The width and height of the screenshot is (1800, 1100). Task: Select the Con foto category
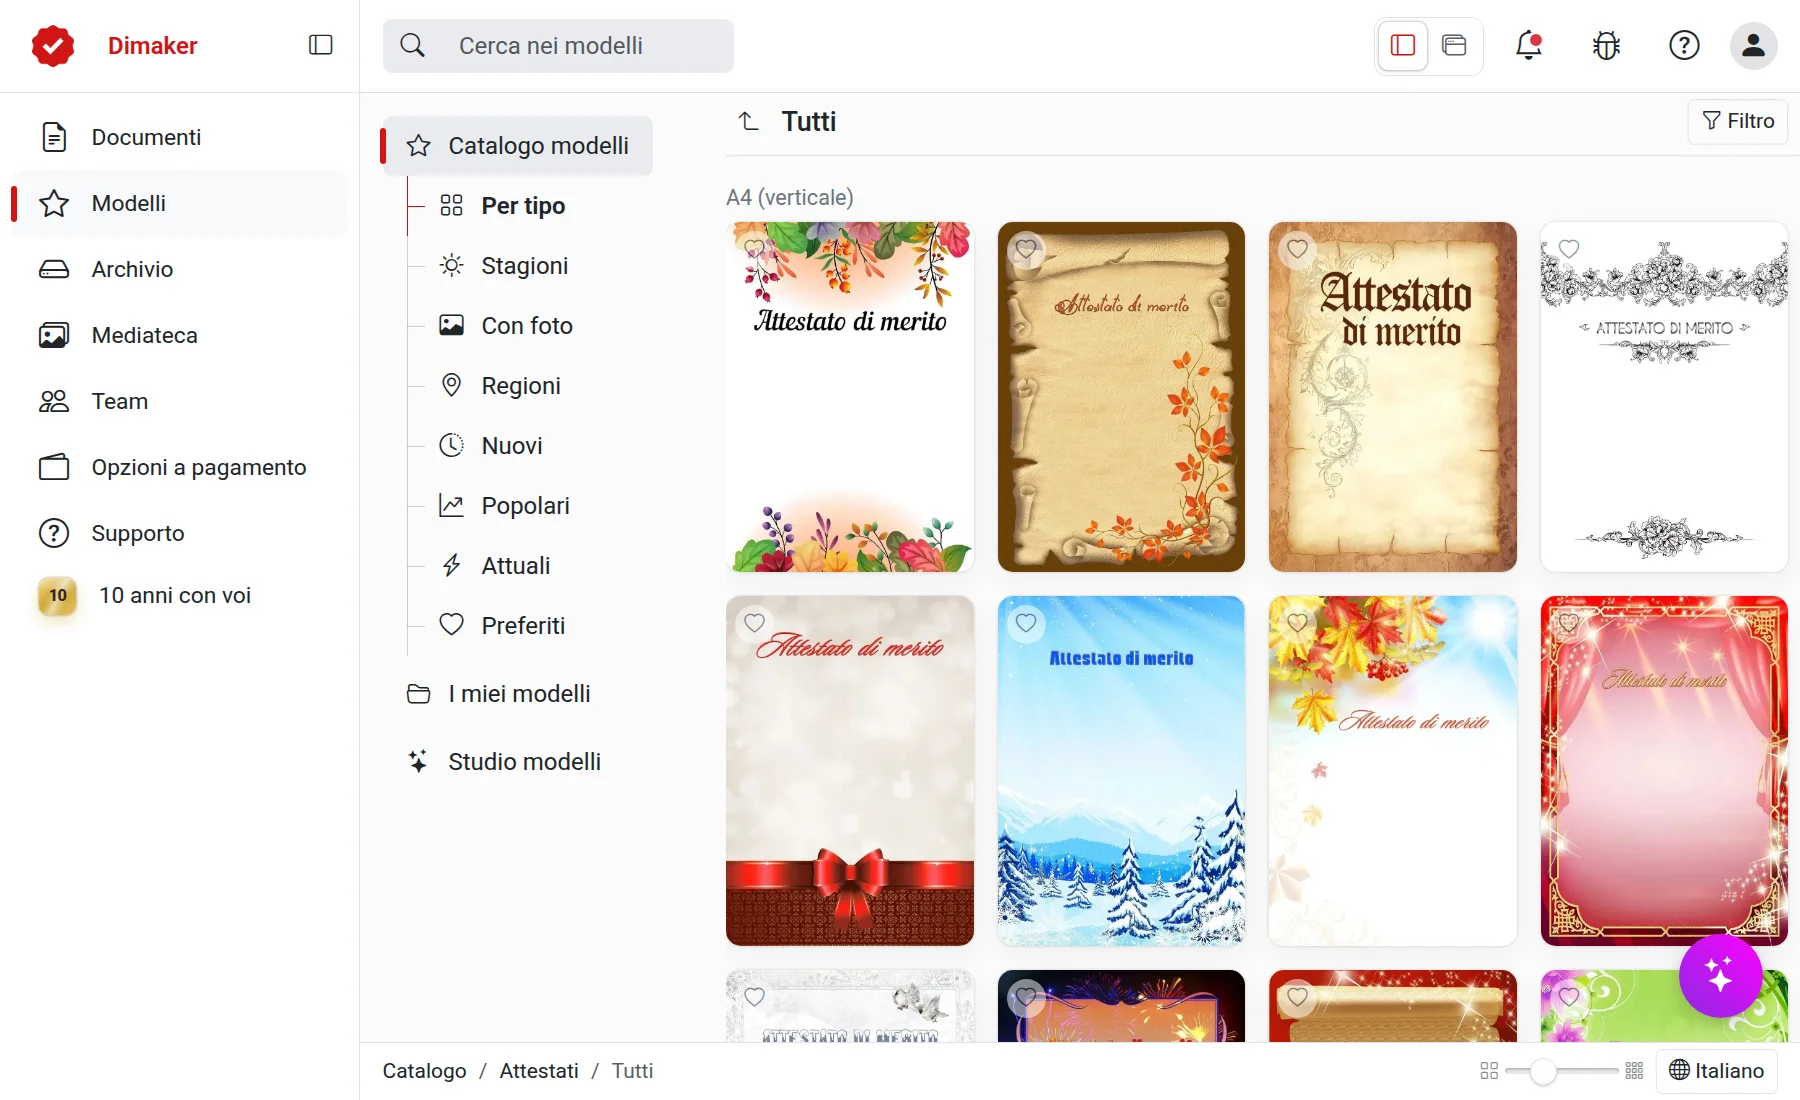tap(526, 326)
